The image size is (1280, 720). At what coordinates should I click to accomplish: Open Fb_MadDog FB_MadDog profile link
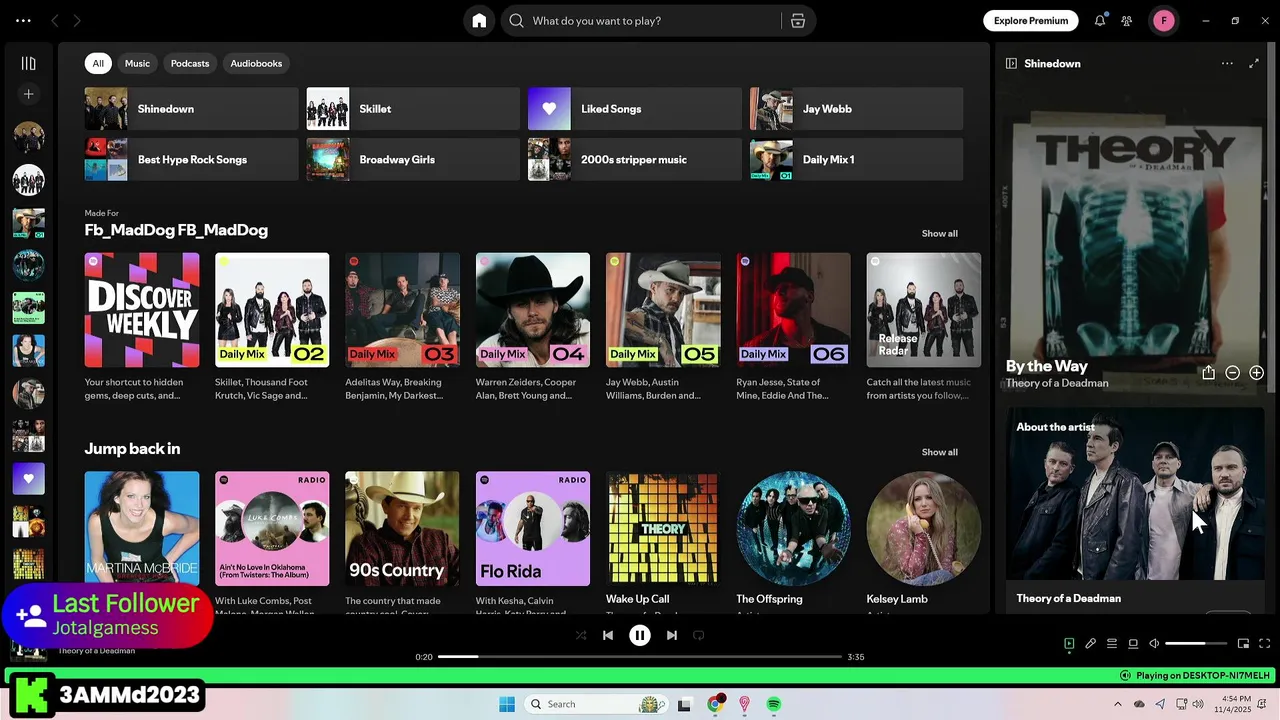coord(176,230)
